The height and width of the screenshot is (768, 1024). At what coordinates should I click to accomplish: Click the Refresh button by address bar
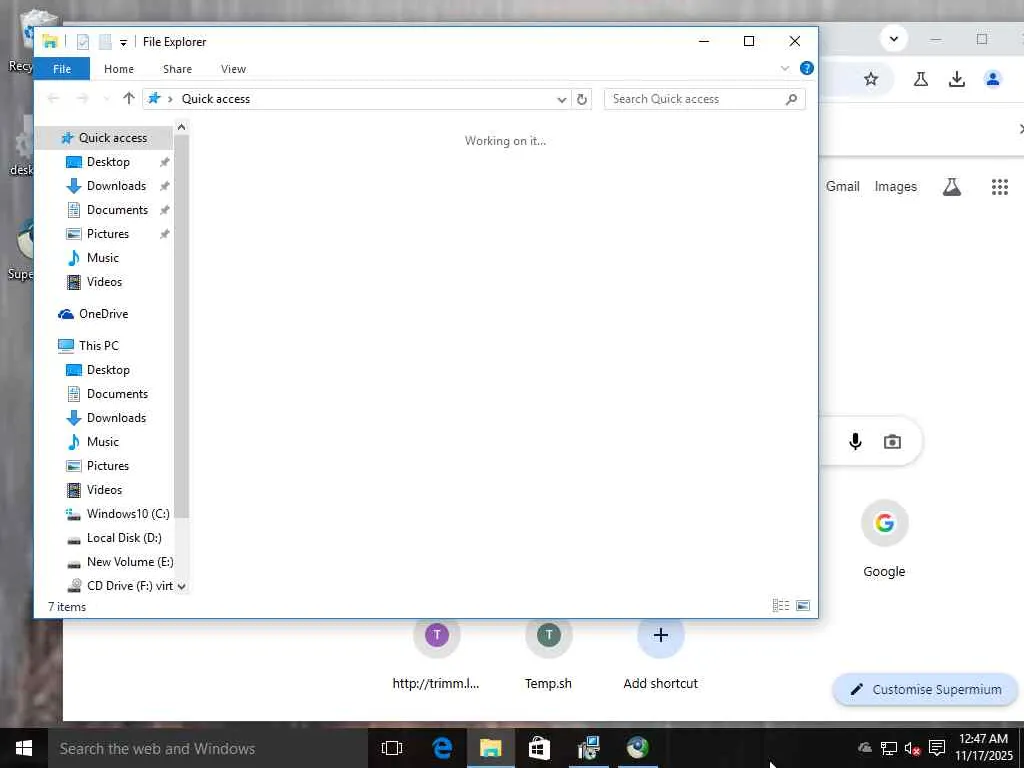click(x=582, y=99)
